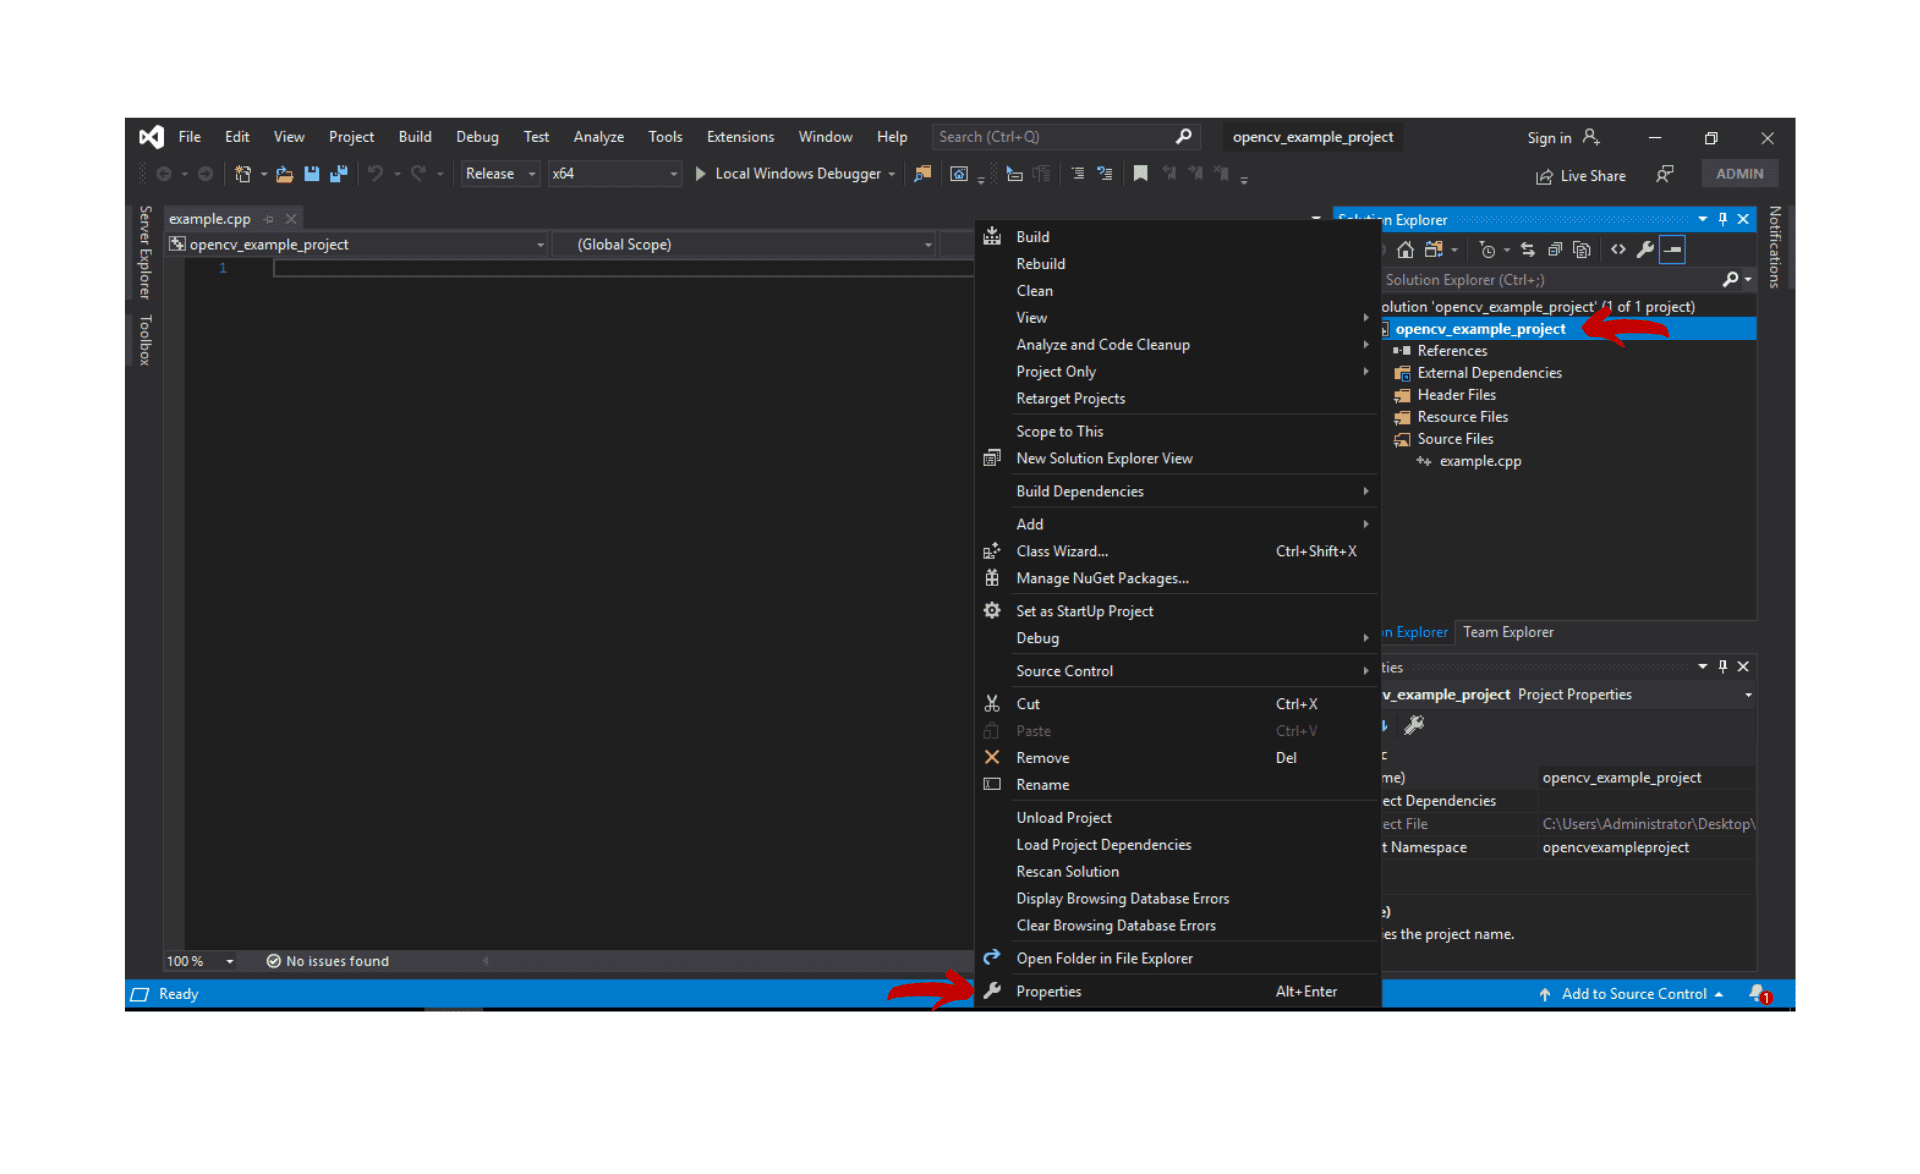Choose Open Folder in File Explorer

pyautogui.click(x=1178, y=958)
